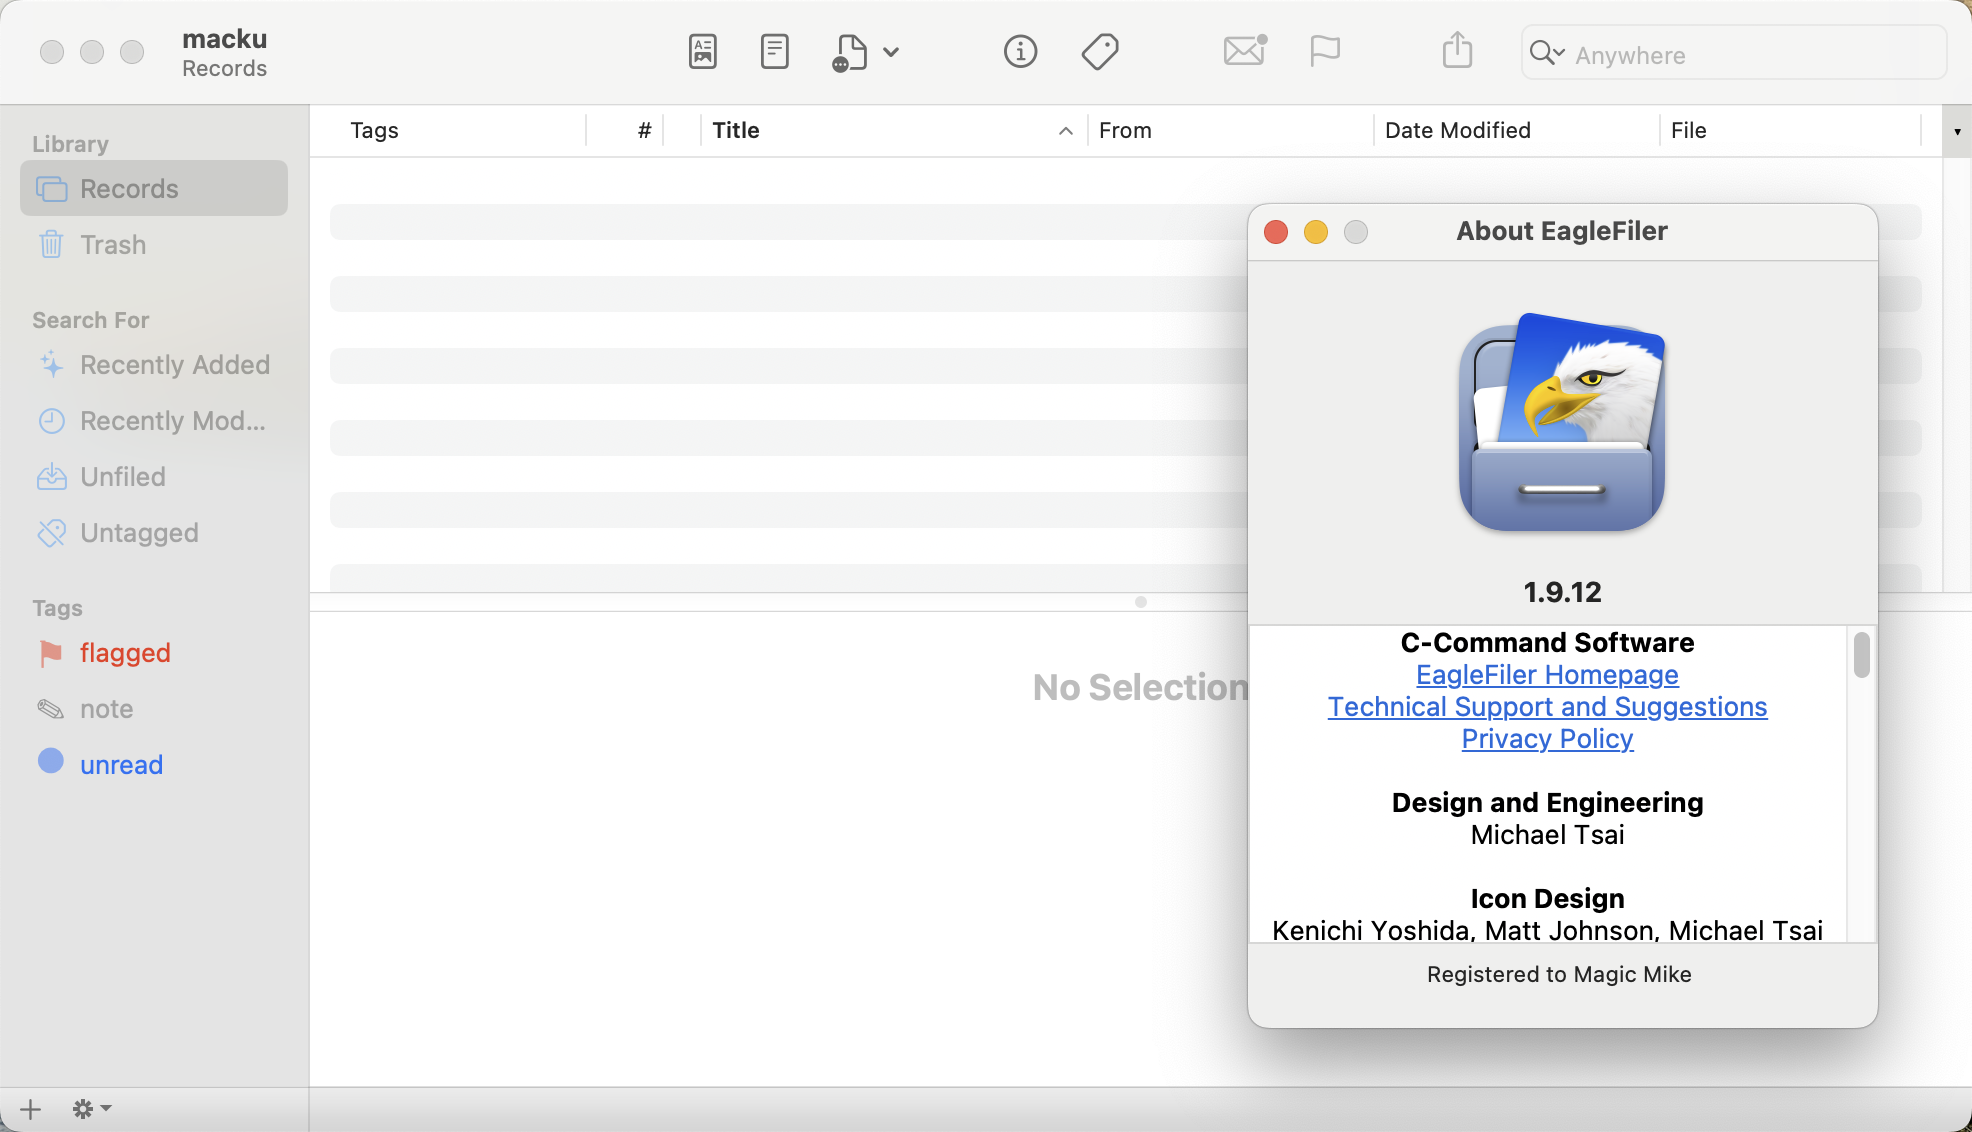This screenshot has width=1972, height=1132.
Task: Sort by the Date Modified column header
Action: click(1516, 131)
